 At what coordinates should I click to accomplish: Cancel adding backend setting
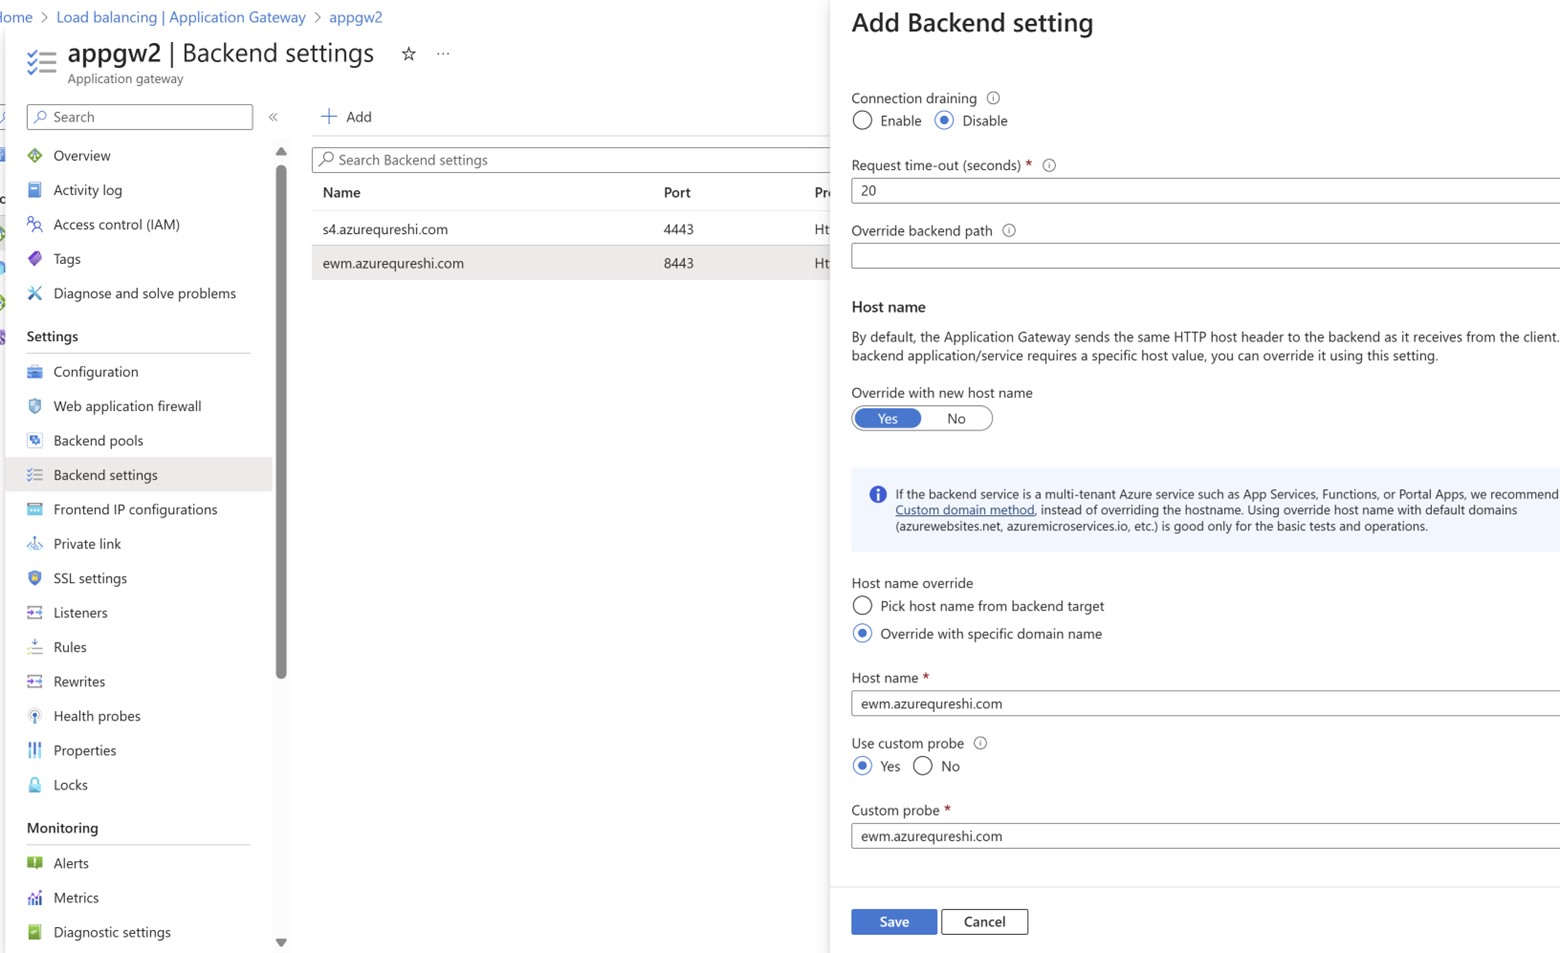pyautogui.click(x=984, y=922)
